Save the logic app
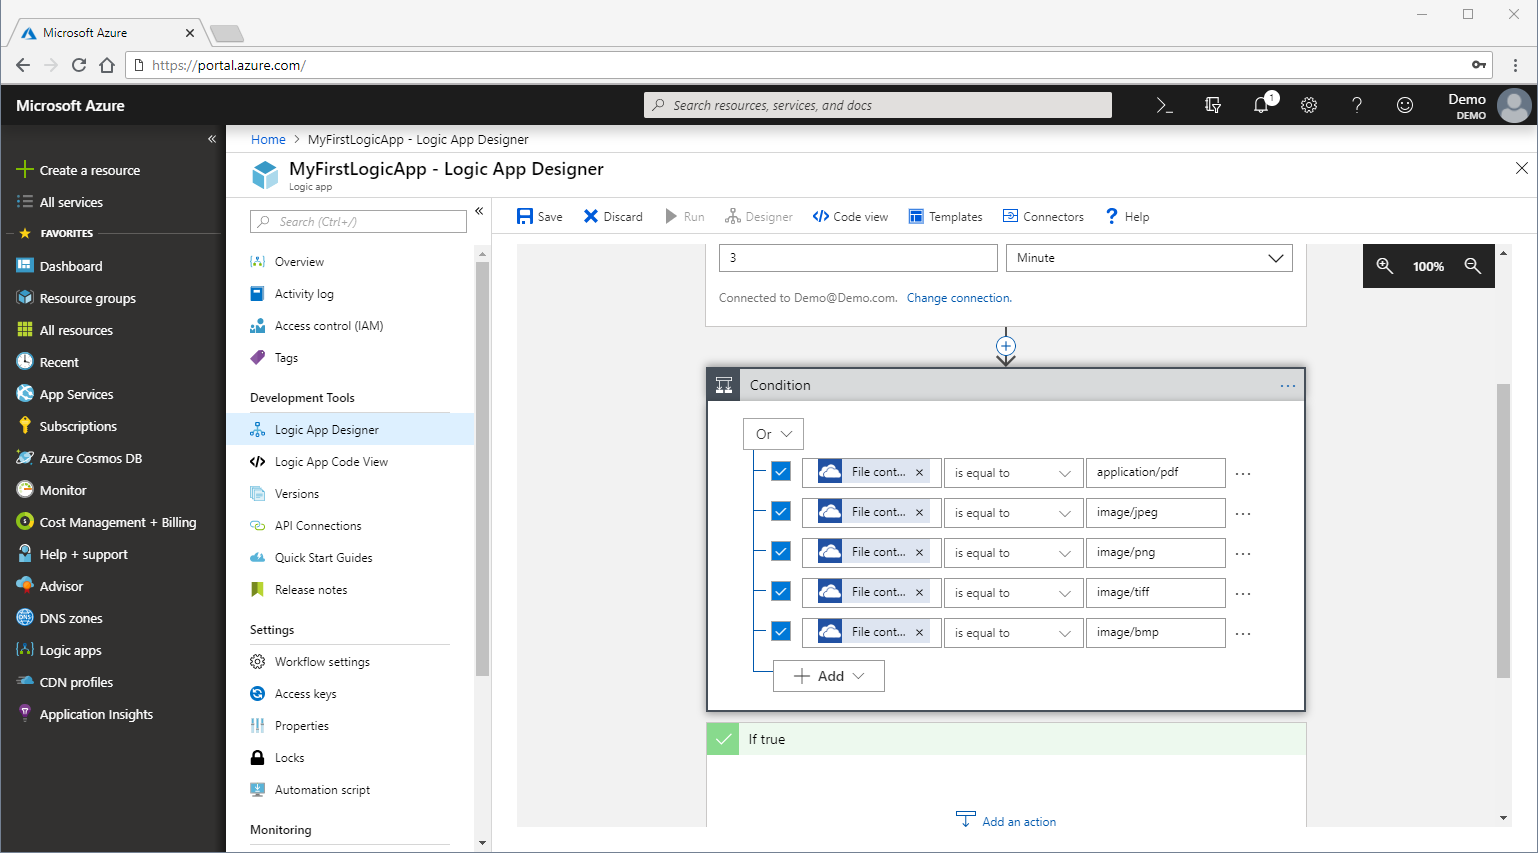Image resolution: width=1538 pixels, height=853 pixels. 539,216
